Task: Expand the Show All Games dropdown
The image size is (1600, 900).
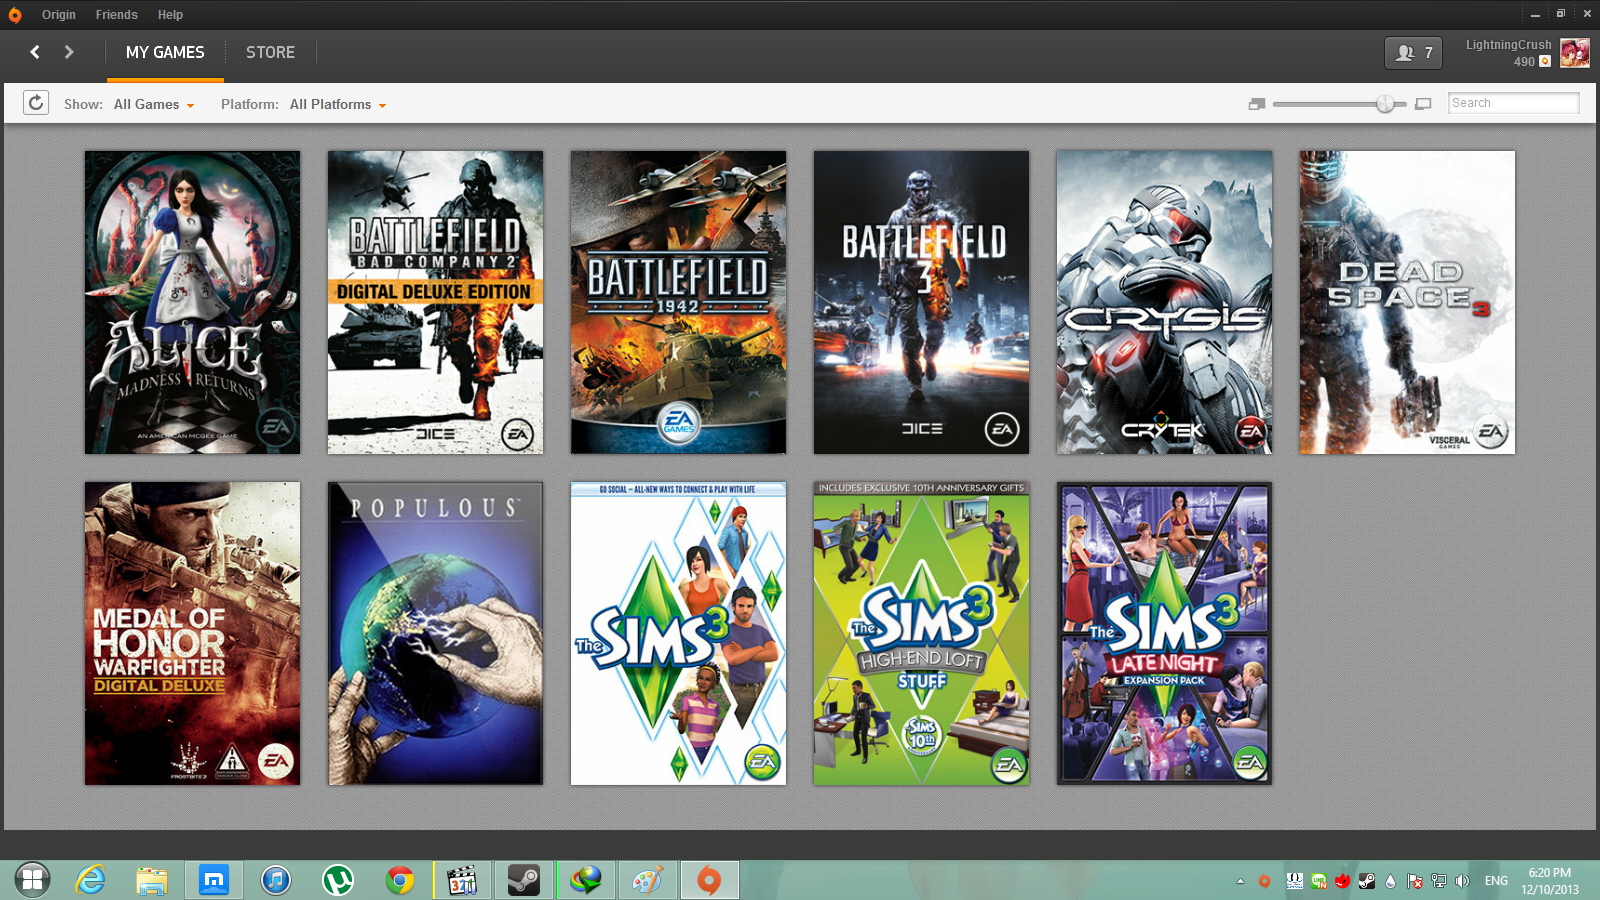Action: pos(154,104)
